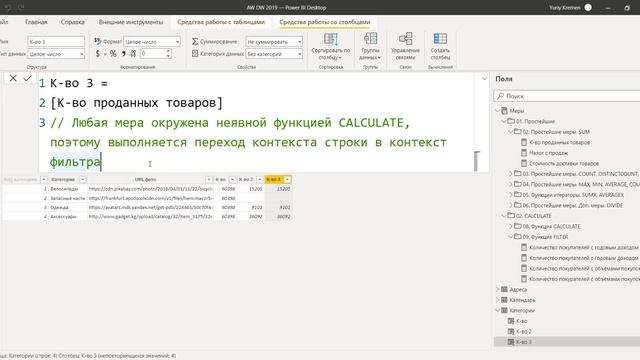The image size is (640, 360).
Task: Expand the Календарь table
Action: 498,300
